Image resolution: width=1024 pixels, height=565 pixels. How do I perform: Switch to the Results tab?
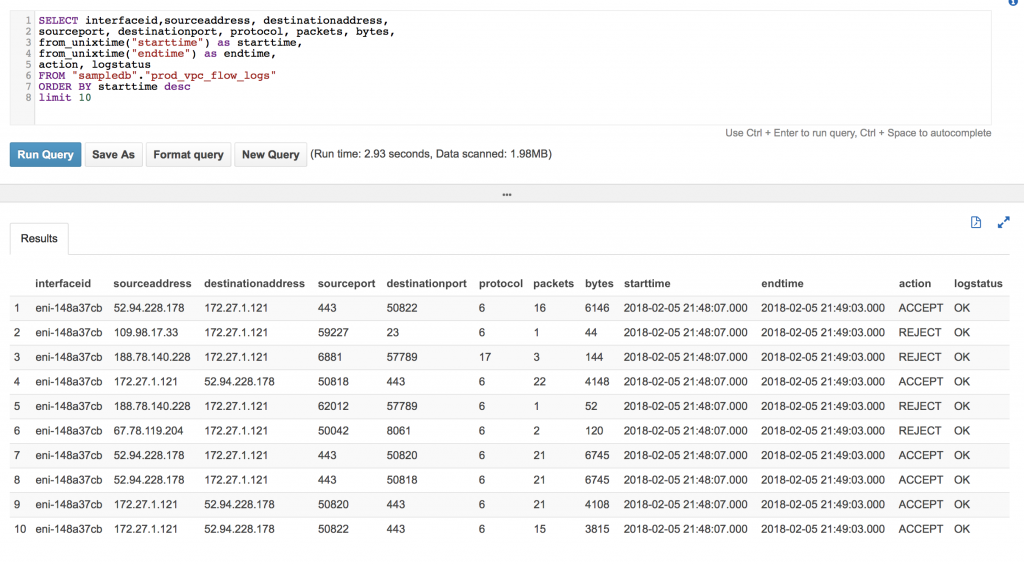tap(40, 239)
